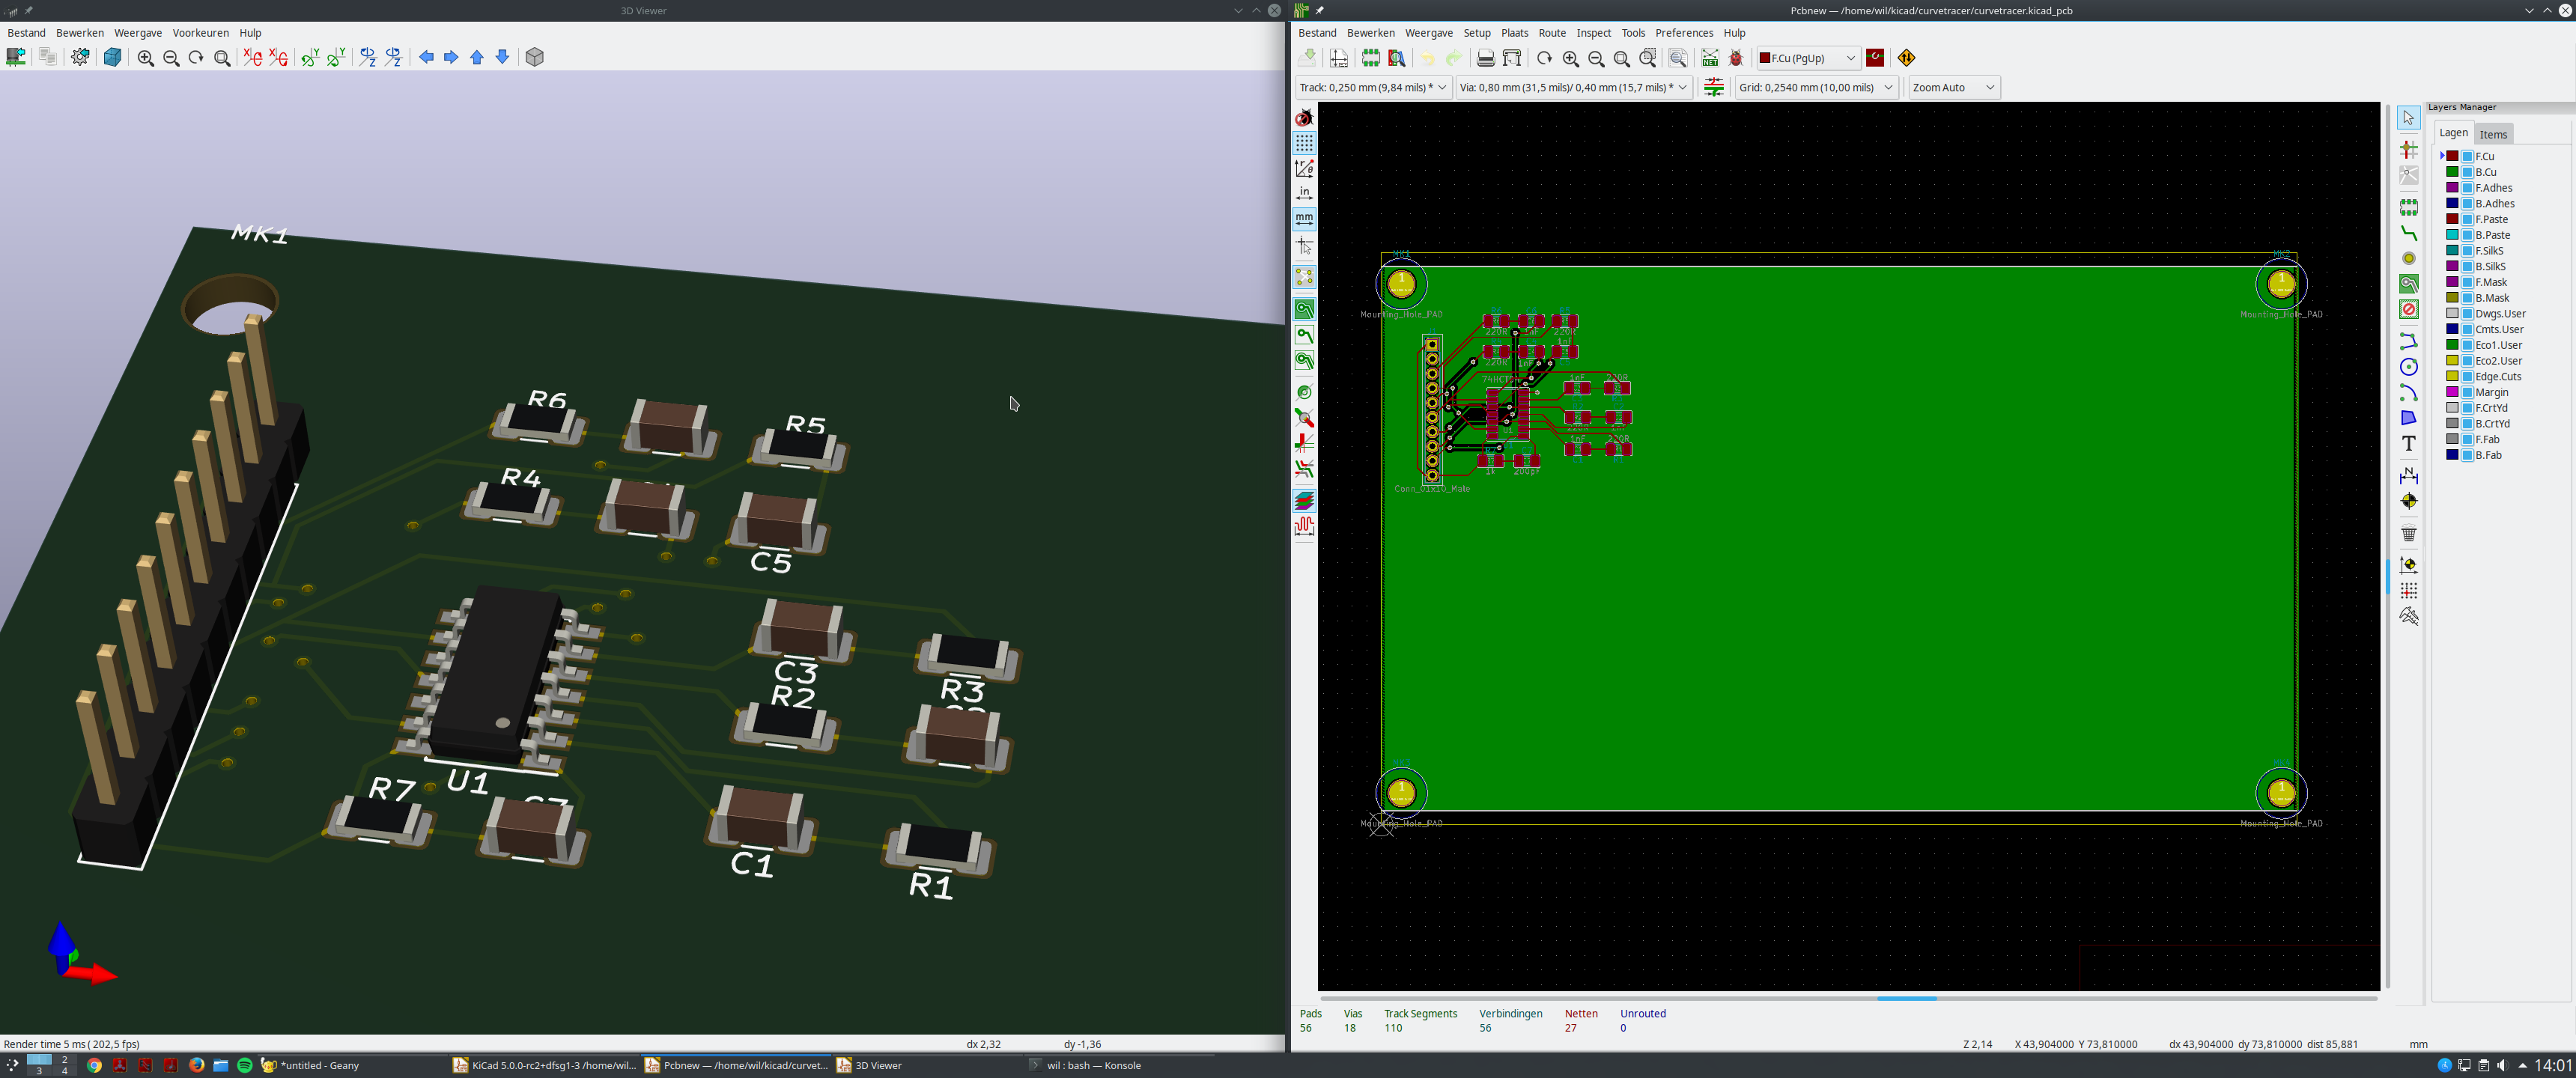This screenshot has height=1078, width=2576.
Task: Toggle grid display in Pcbnew left toolbar
Action: [1304, 143]
